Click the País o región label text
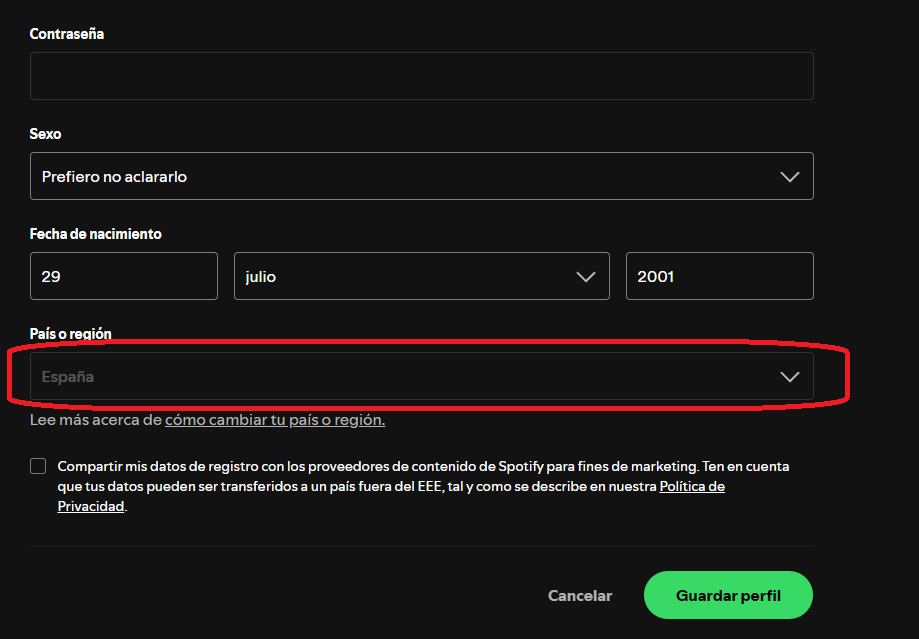This screenshot has width=919, height=639. pyautogui.click(x=69, y=333)
